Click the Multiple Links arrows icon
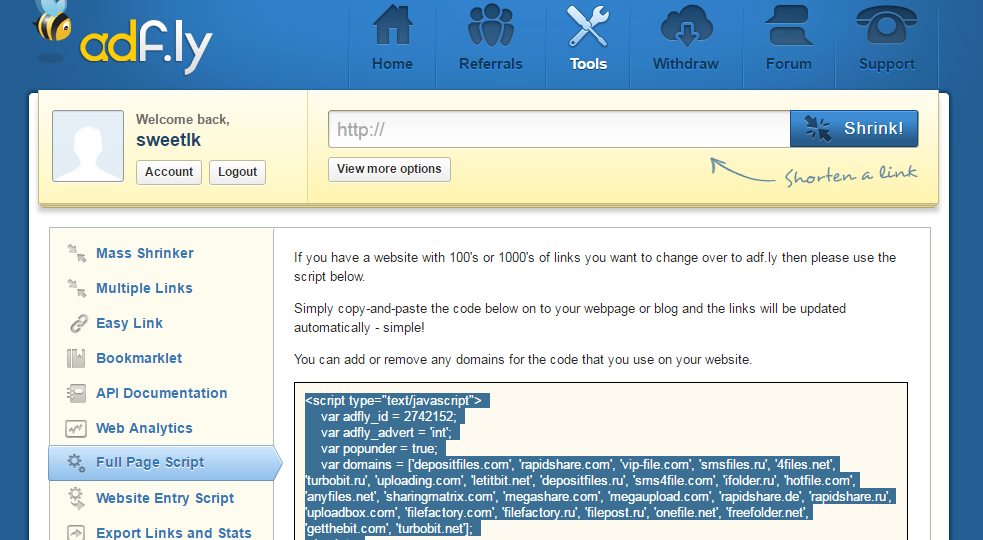 tap(76, 289)
